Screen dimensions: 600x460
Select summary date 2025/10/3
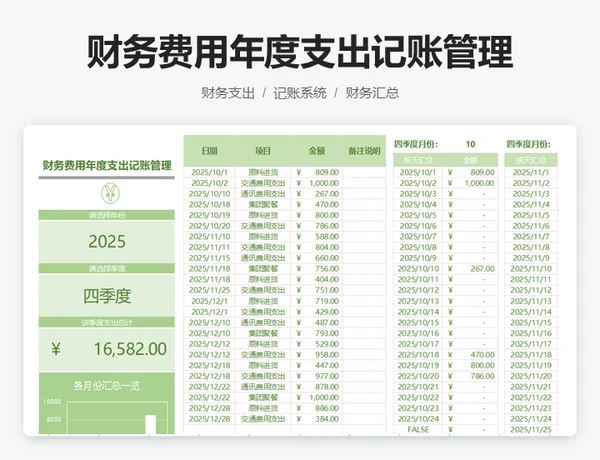[418, 194]
